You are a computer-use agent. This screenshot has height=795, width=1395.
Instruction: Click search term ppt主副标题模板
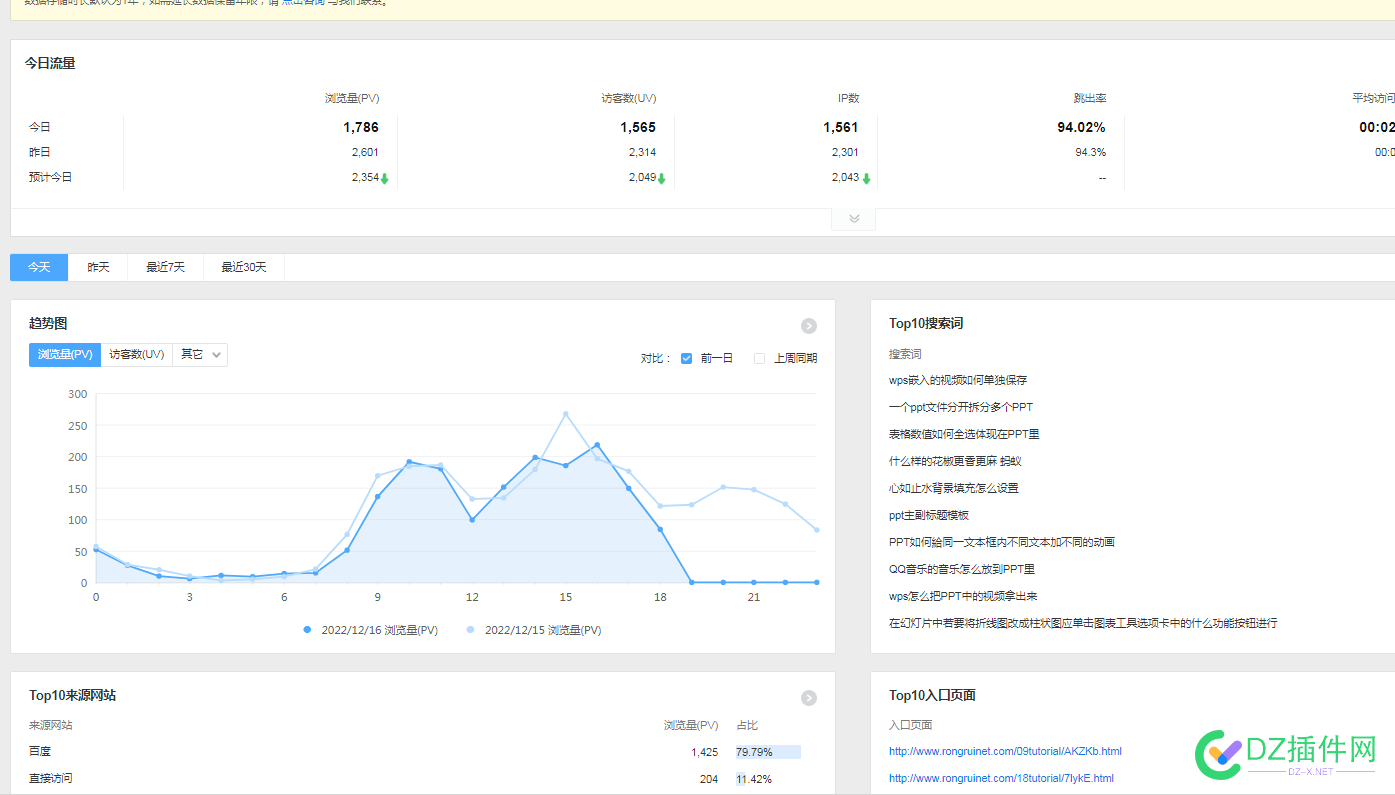point(929,515)
